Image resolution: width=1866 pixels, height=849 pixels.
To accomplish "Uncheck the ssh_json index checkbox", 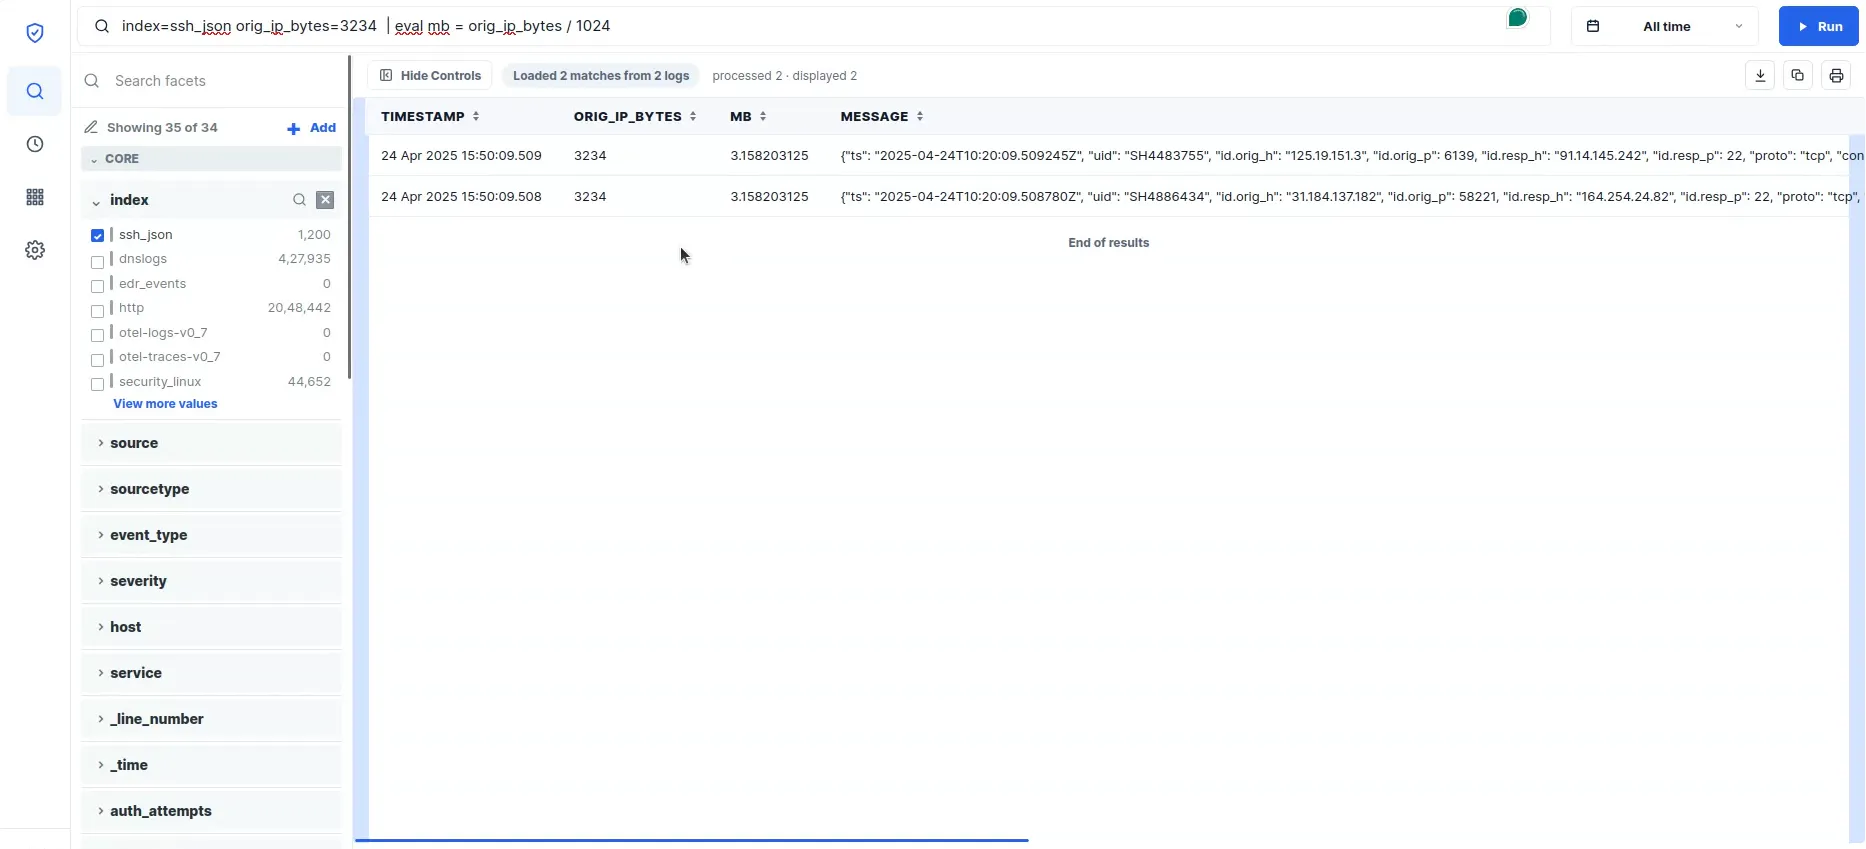I will click(97, 236).
